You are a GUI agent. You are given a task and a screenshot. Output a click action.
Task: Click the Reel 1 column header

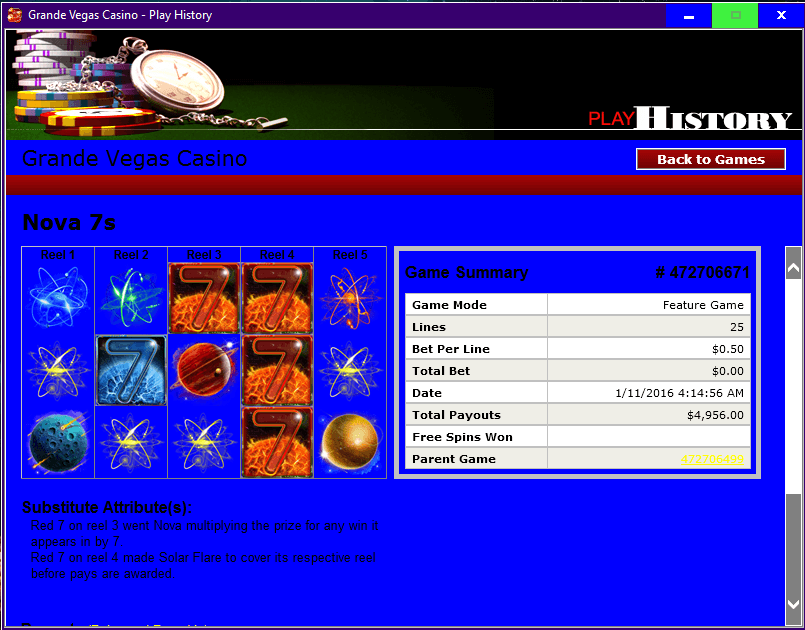58,255
